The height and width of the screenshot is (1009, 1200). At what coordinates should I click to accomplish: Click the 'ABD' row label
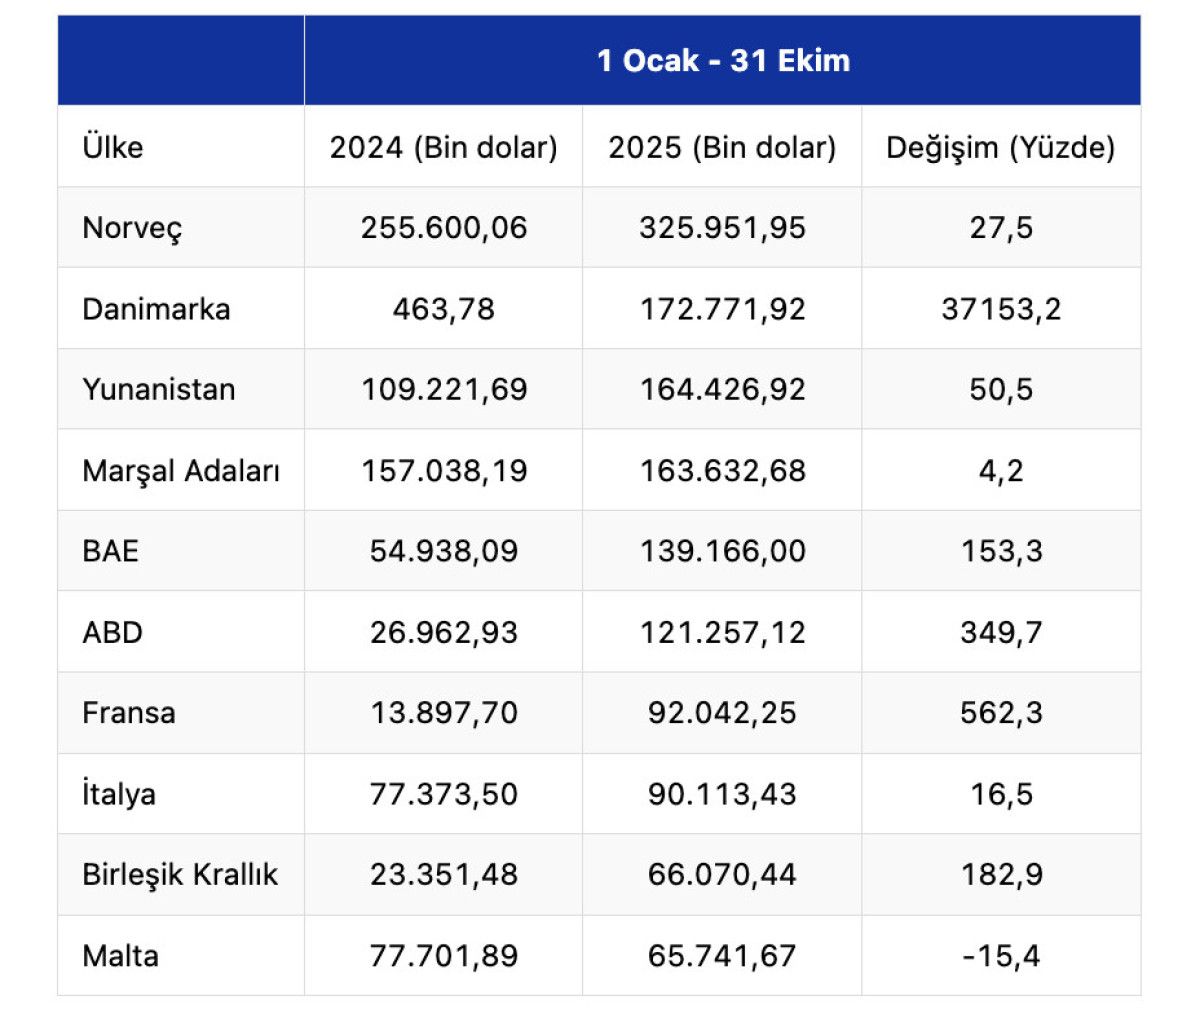point(113,632)
